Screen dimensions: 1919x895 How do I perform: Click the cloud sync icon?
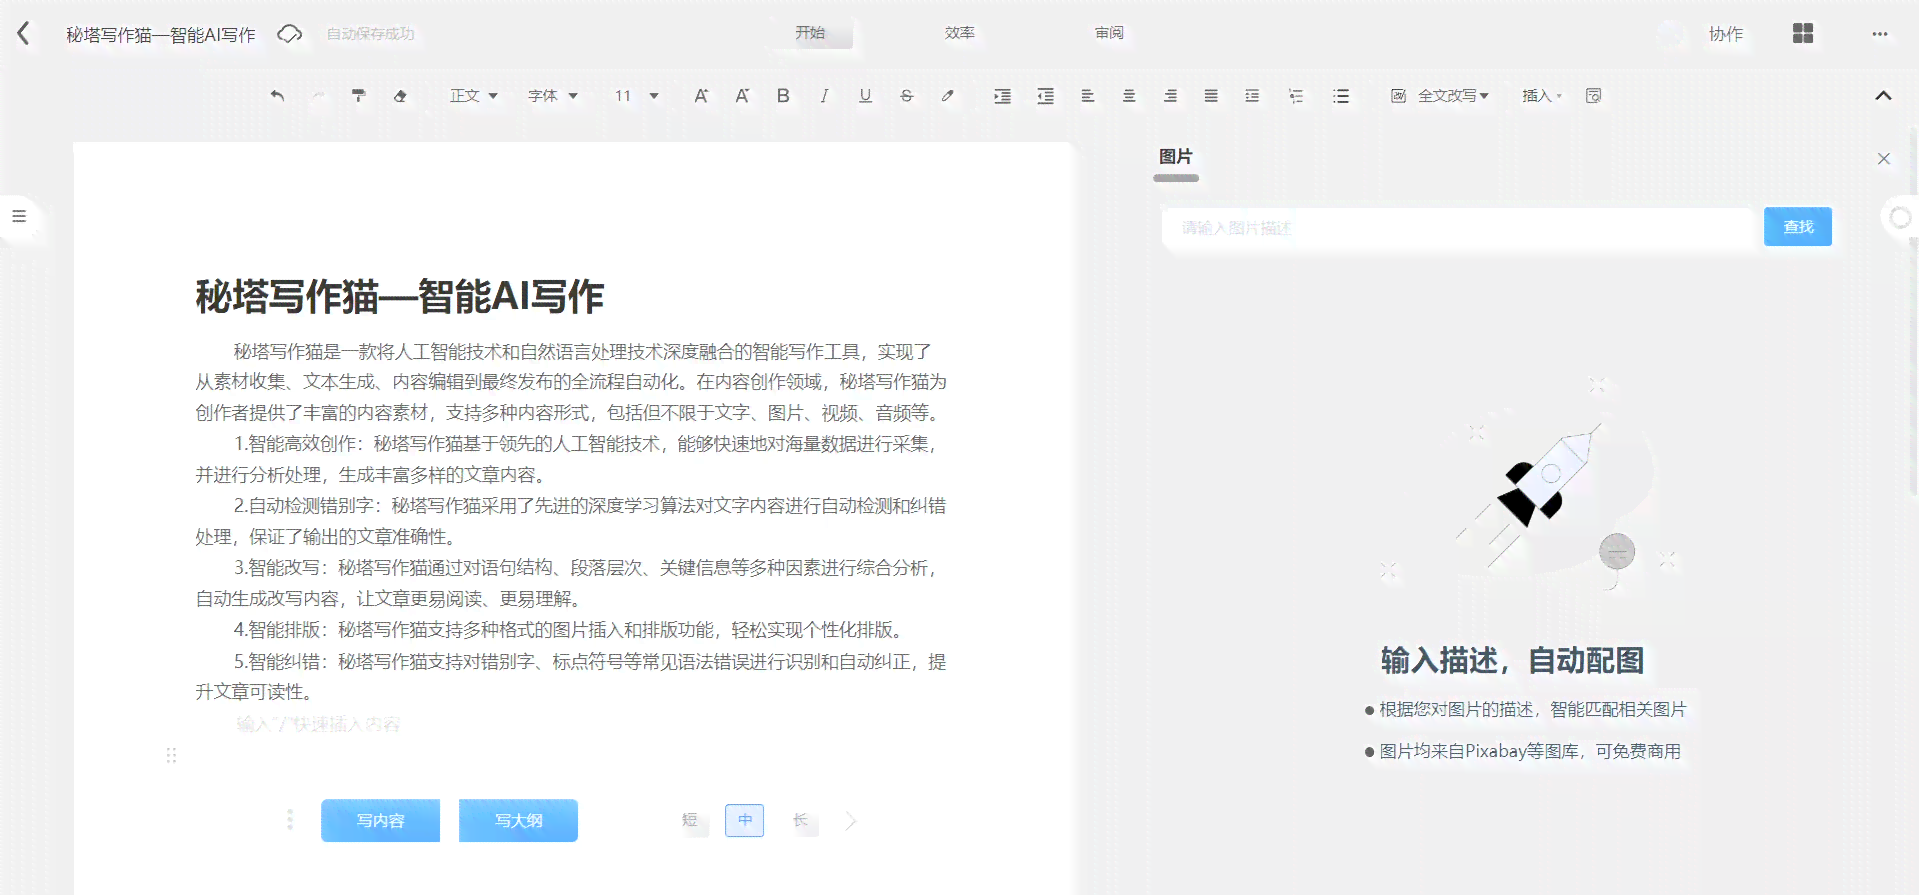click(x=289, y=34)
